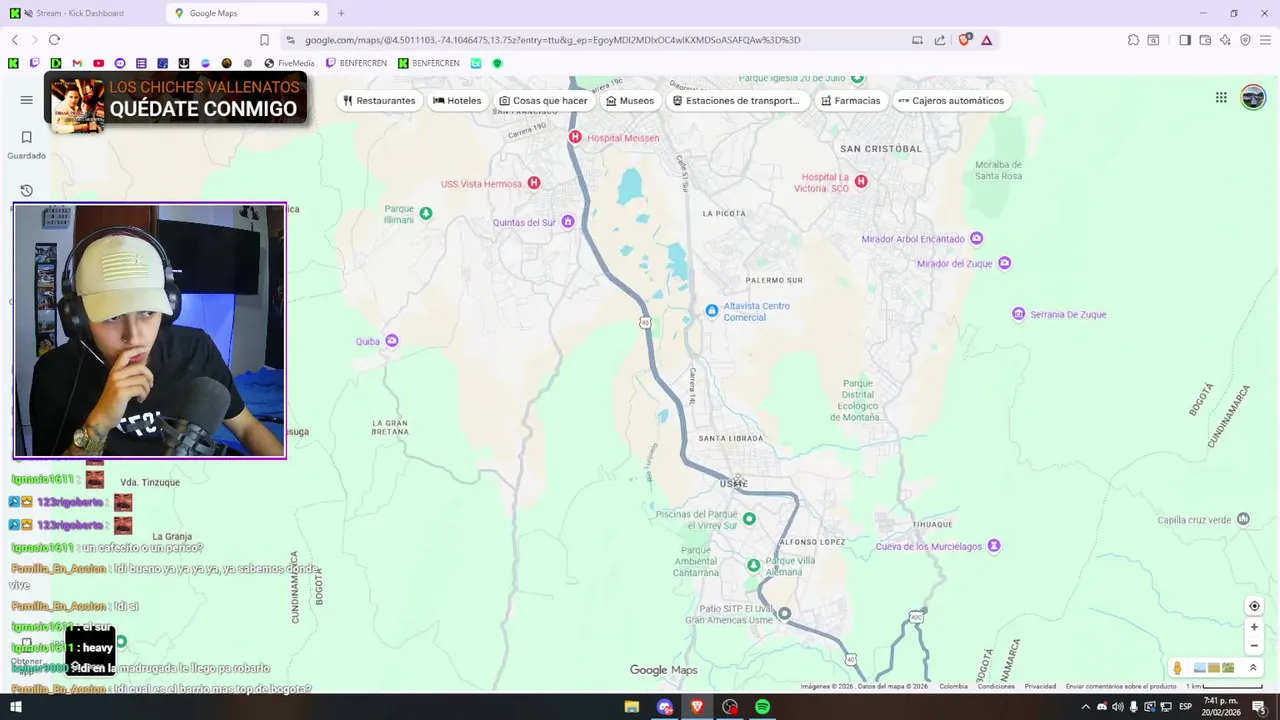The image size is (1280, 720).
Task: Open the browser extensions puzzle icon
Action: [x=1133, y=40]
